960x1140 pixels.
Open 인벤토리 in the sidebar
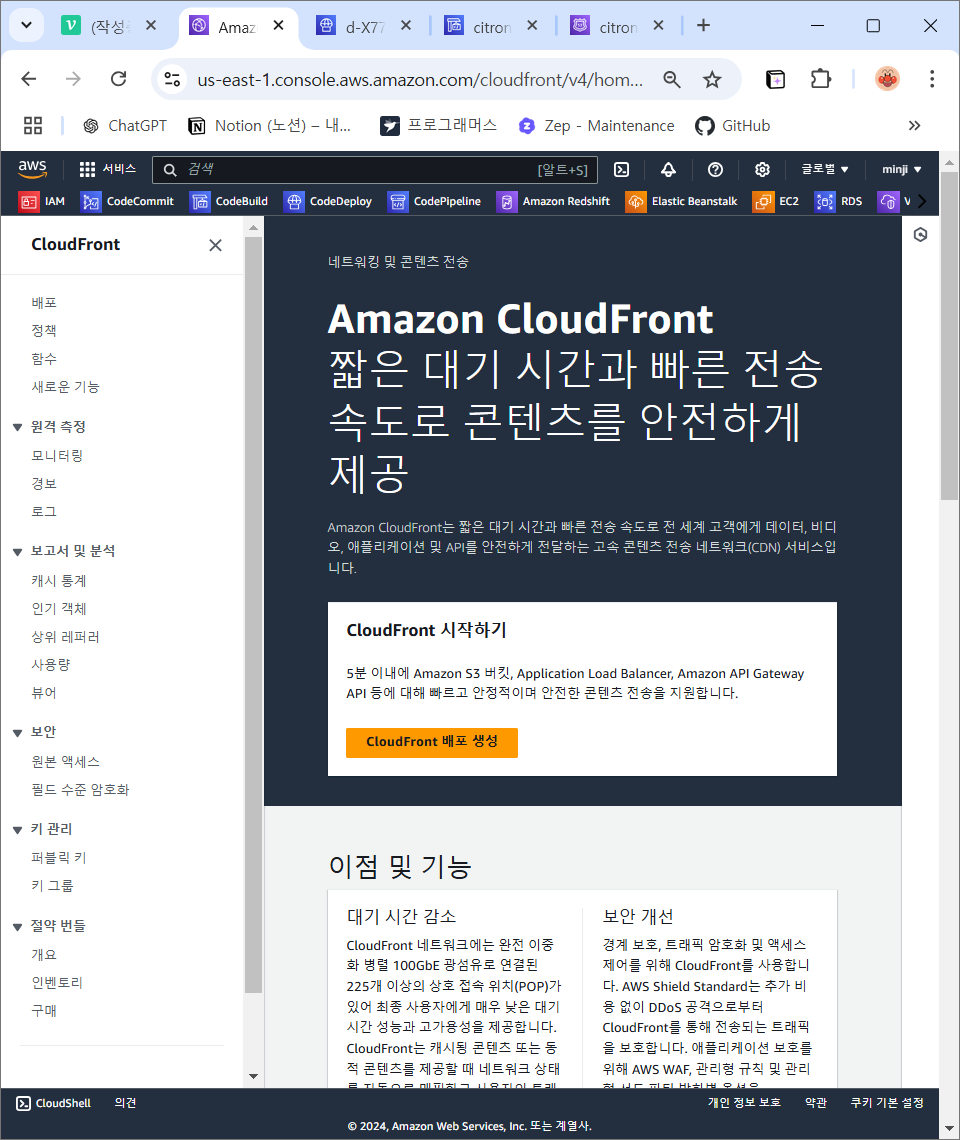tap(57, 983)
